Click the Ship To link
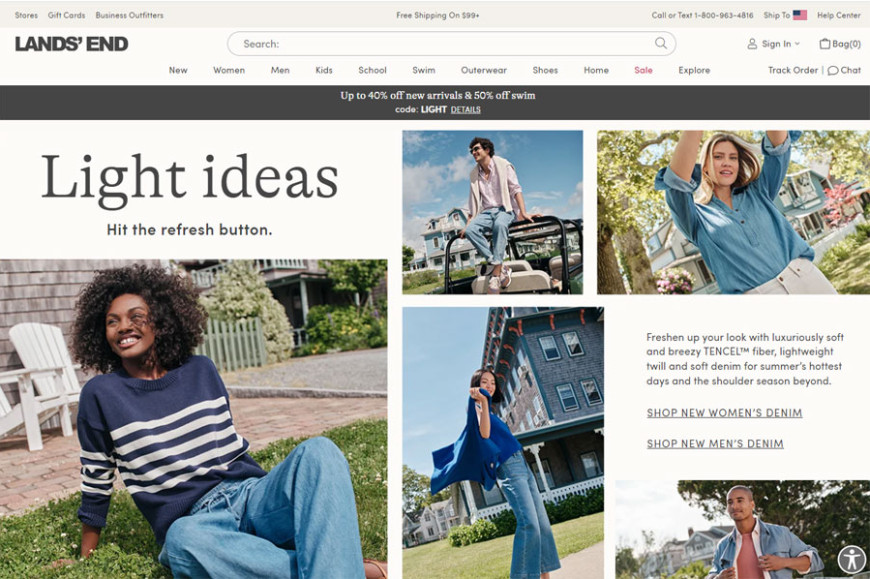870x579 pixels. [x=777, y=15]
